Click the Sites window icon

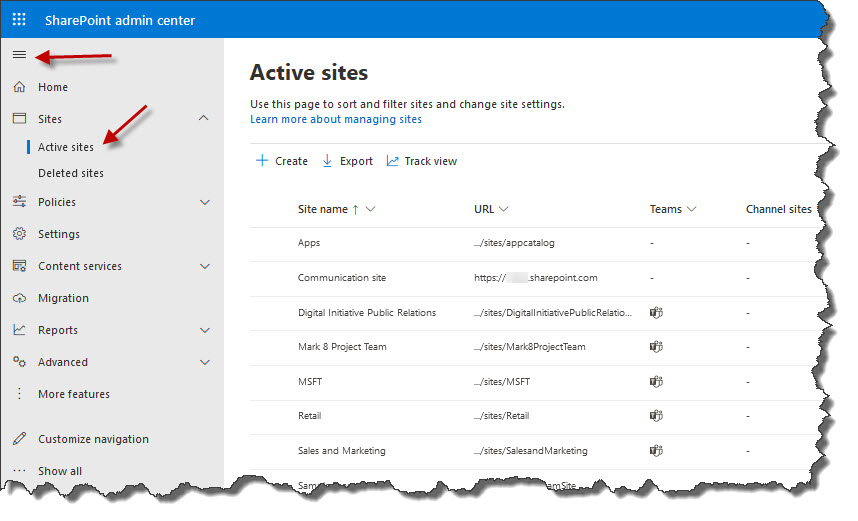pos(19,118)
